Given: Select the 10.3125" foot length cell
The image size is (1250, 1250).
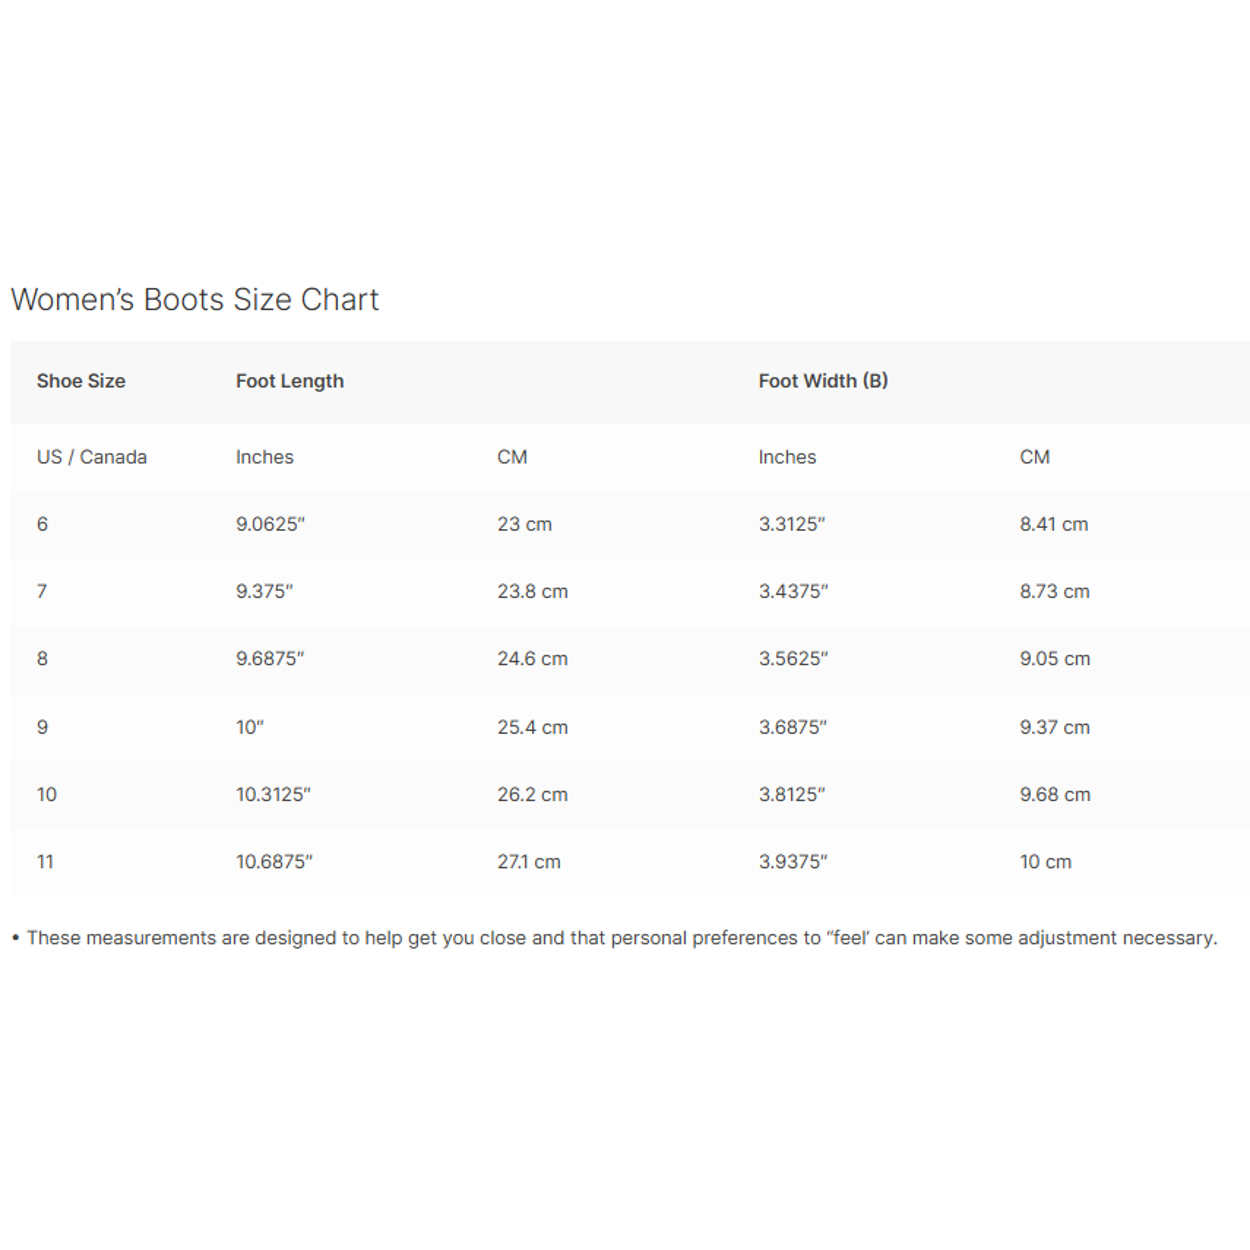Looking at the screenshot, I should point(273,795).
